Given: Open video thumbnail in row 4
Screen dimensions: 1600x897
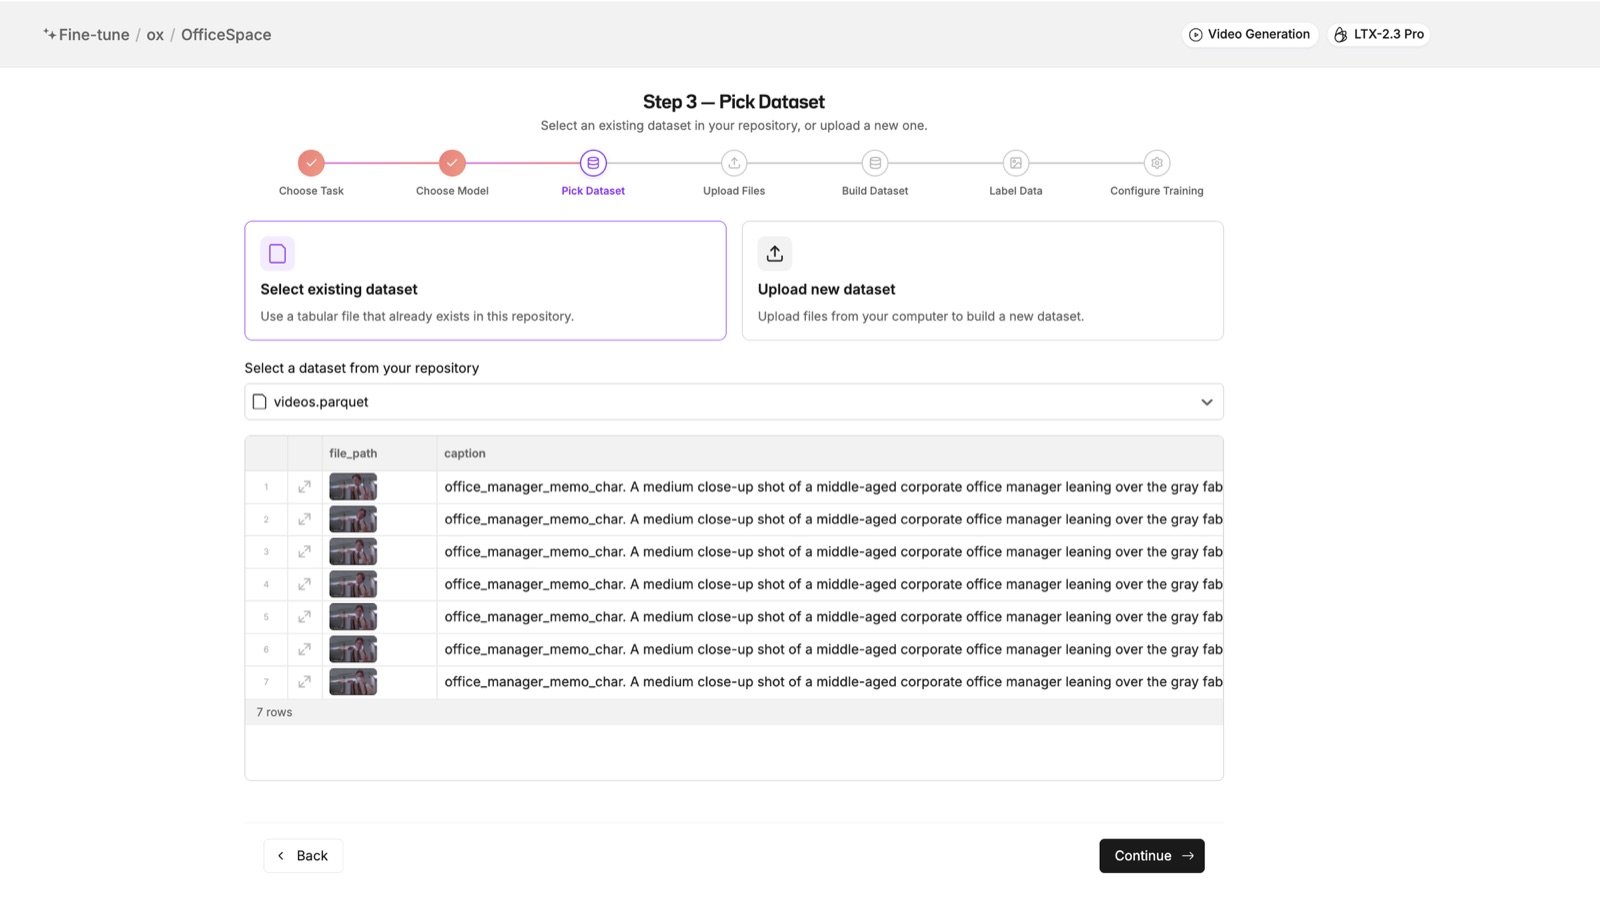Looking at the screenshot, I should click(x=353, y=584).
